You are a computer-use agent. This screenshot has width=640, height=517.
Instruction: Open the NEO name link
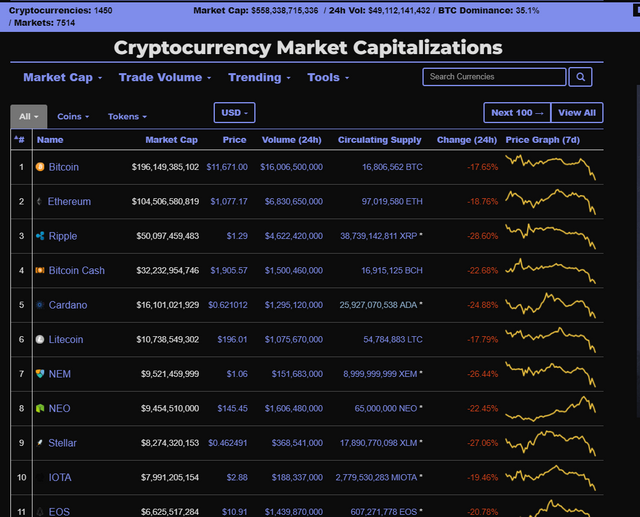click(60, 408)
